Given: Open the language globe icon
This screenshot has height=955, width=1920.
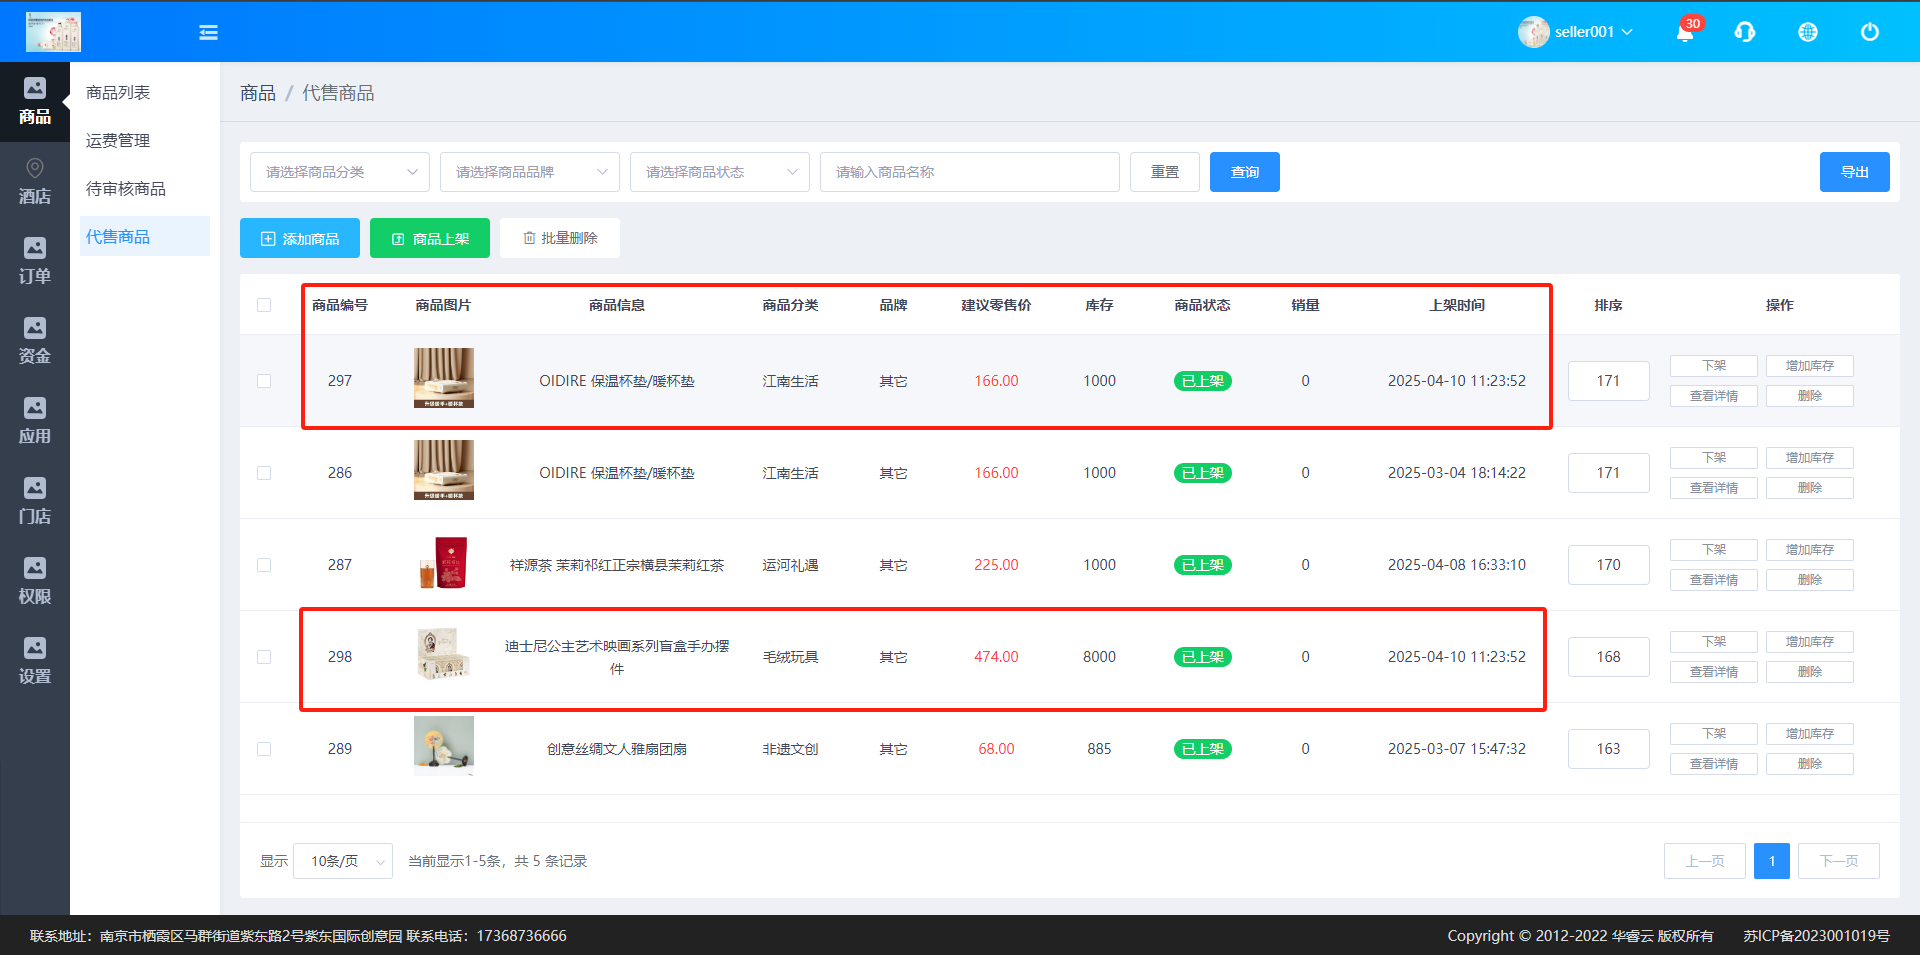Looking at the screenshot, I should point(1807,32).
